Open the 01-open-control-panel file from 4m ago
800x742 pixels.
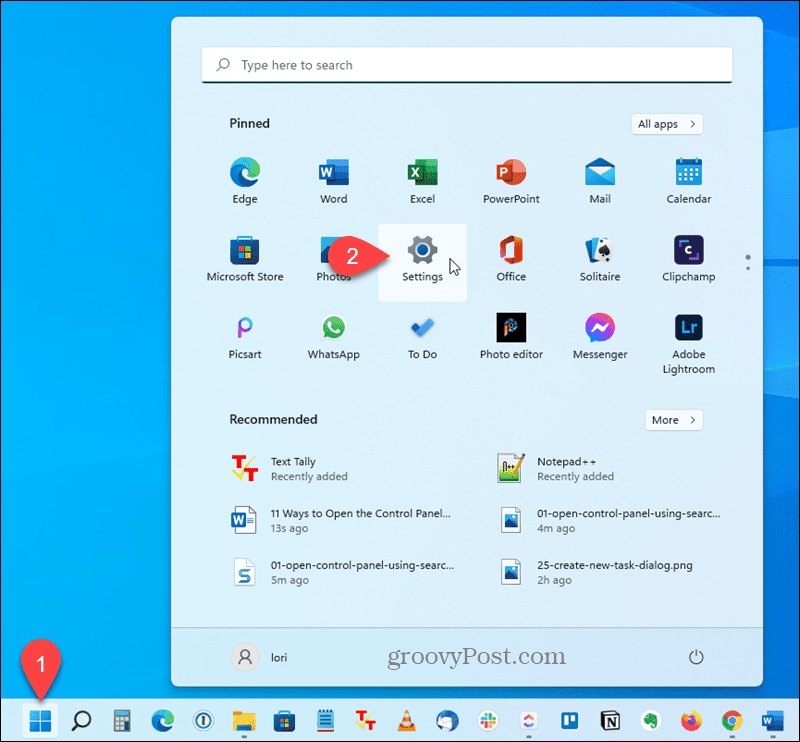(608, 521)
